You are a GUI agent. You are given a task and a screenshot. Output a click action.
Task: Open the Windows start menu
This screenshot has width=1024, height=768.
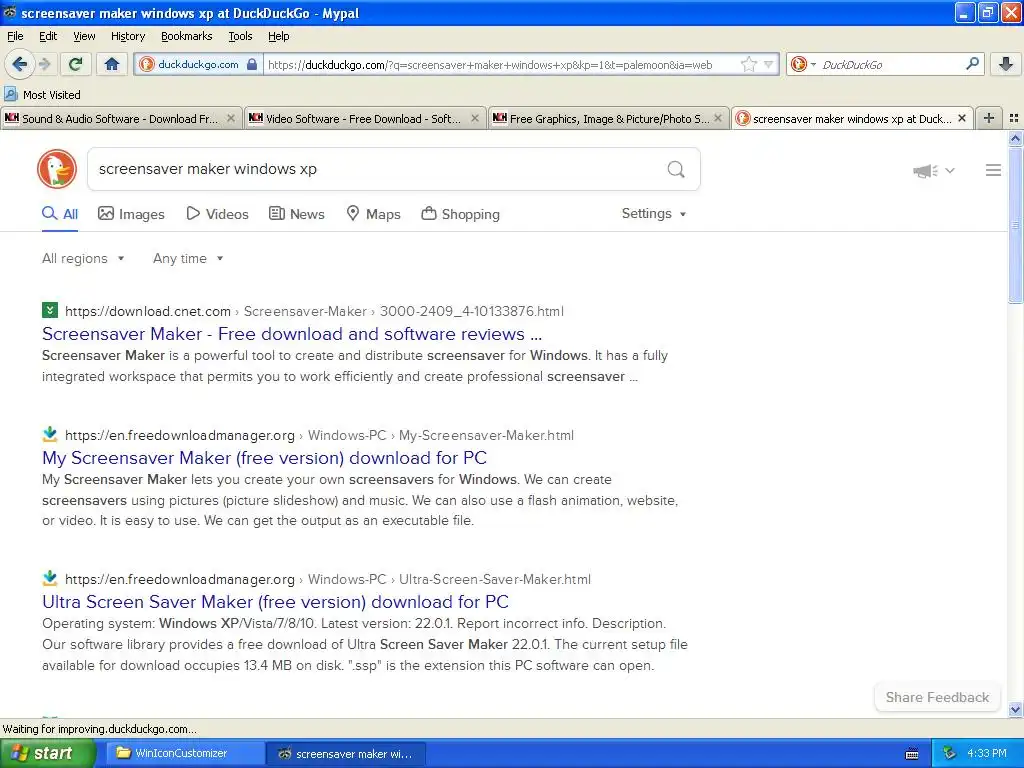[x=47, y=753]
